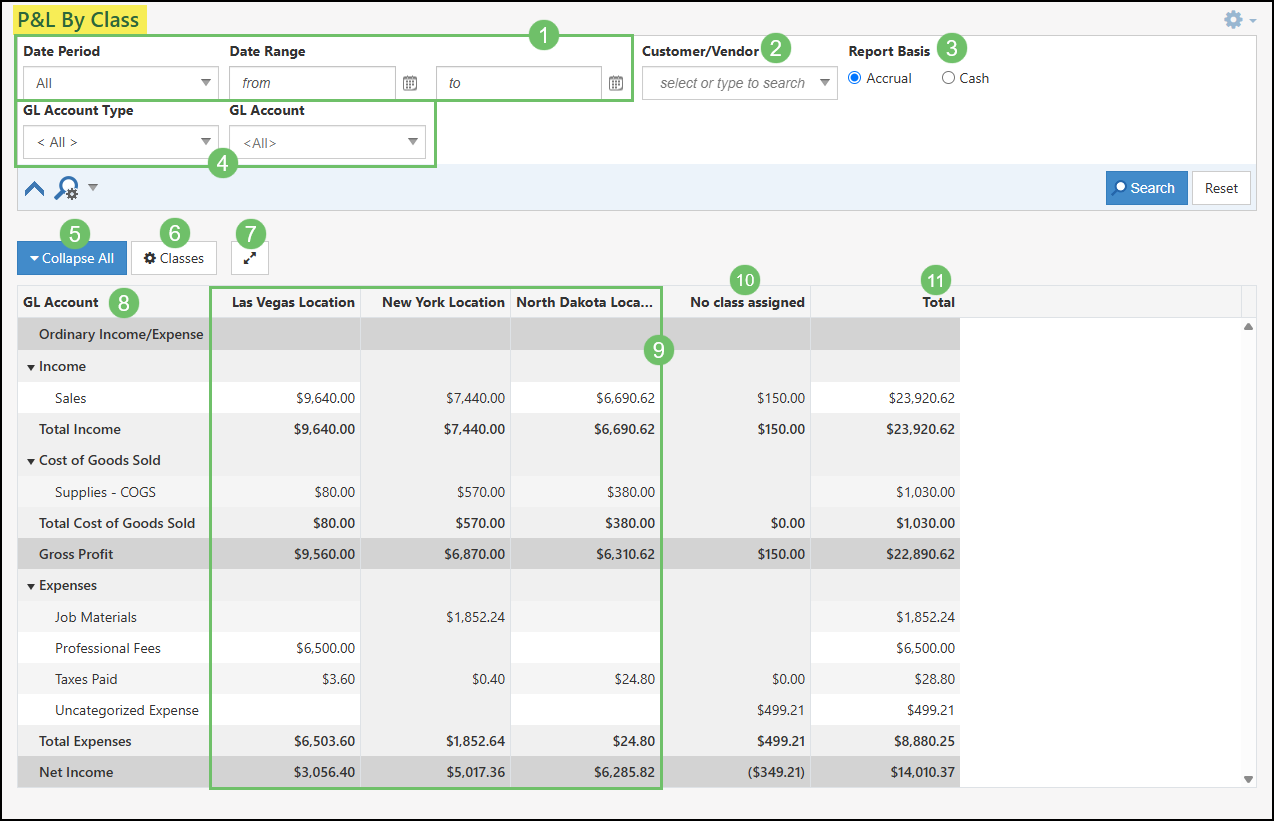The image size is (1274, 821).
Task: Click the Reset button
Action: [1221, 188]
